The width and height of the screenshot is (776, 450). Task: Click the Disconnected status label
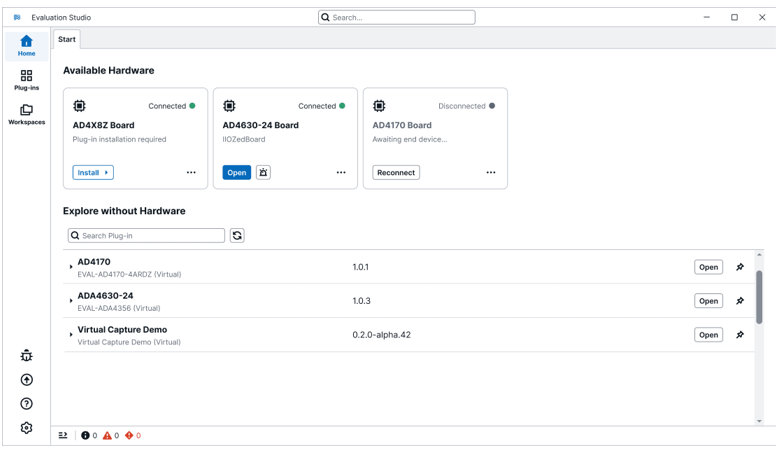[x=462, y=106]
